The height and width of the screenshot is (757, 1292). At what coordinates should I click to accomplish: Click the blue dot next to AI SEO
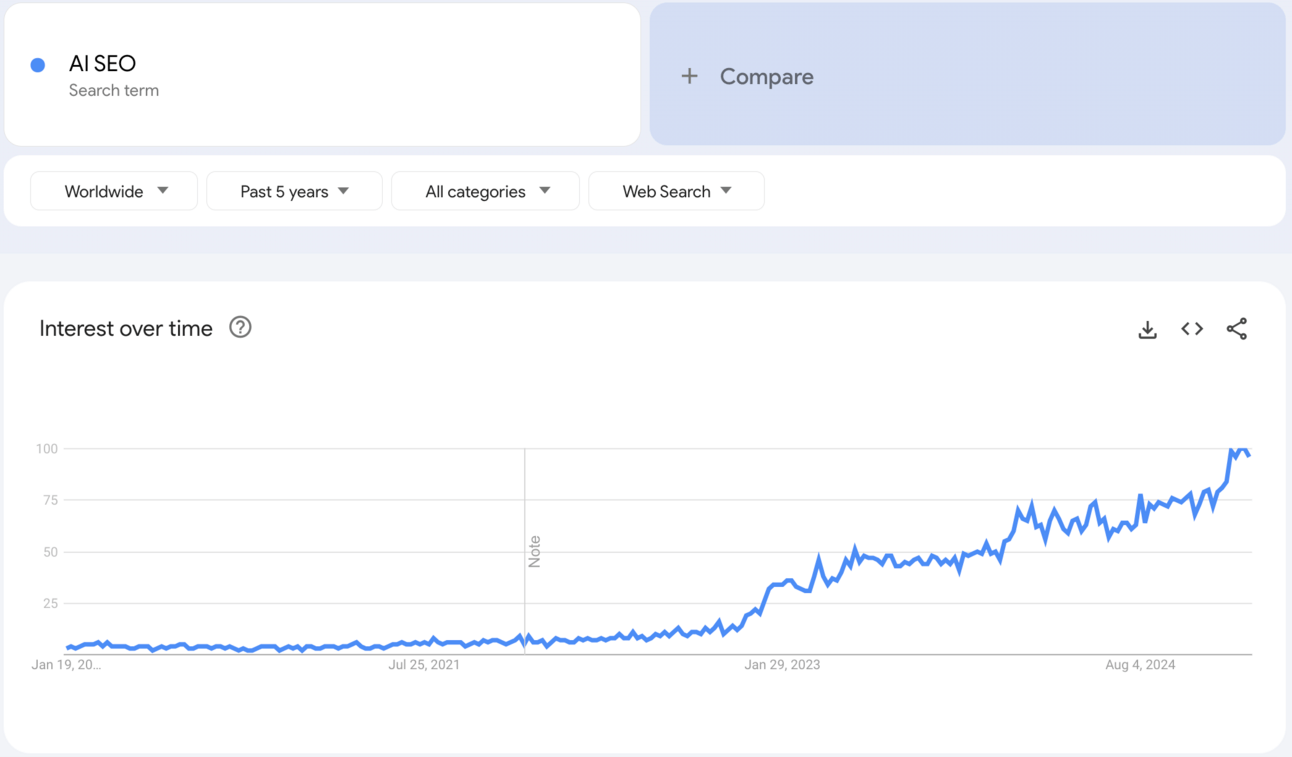pyautogui.click(x=38, y=65)
